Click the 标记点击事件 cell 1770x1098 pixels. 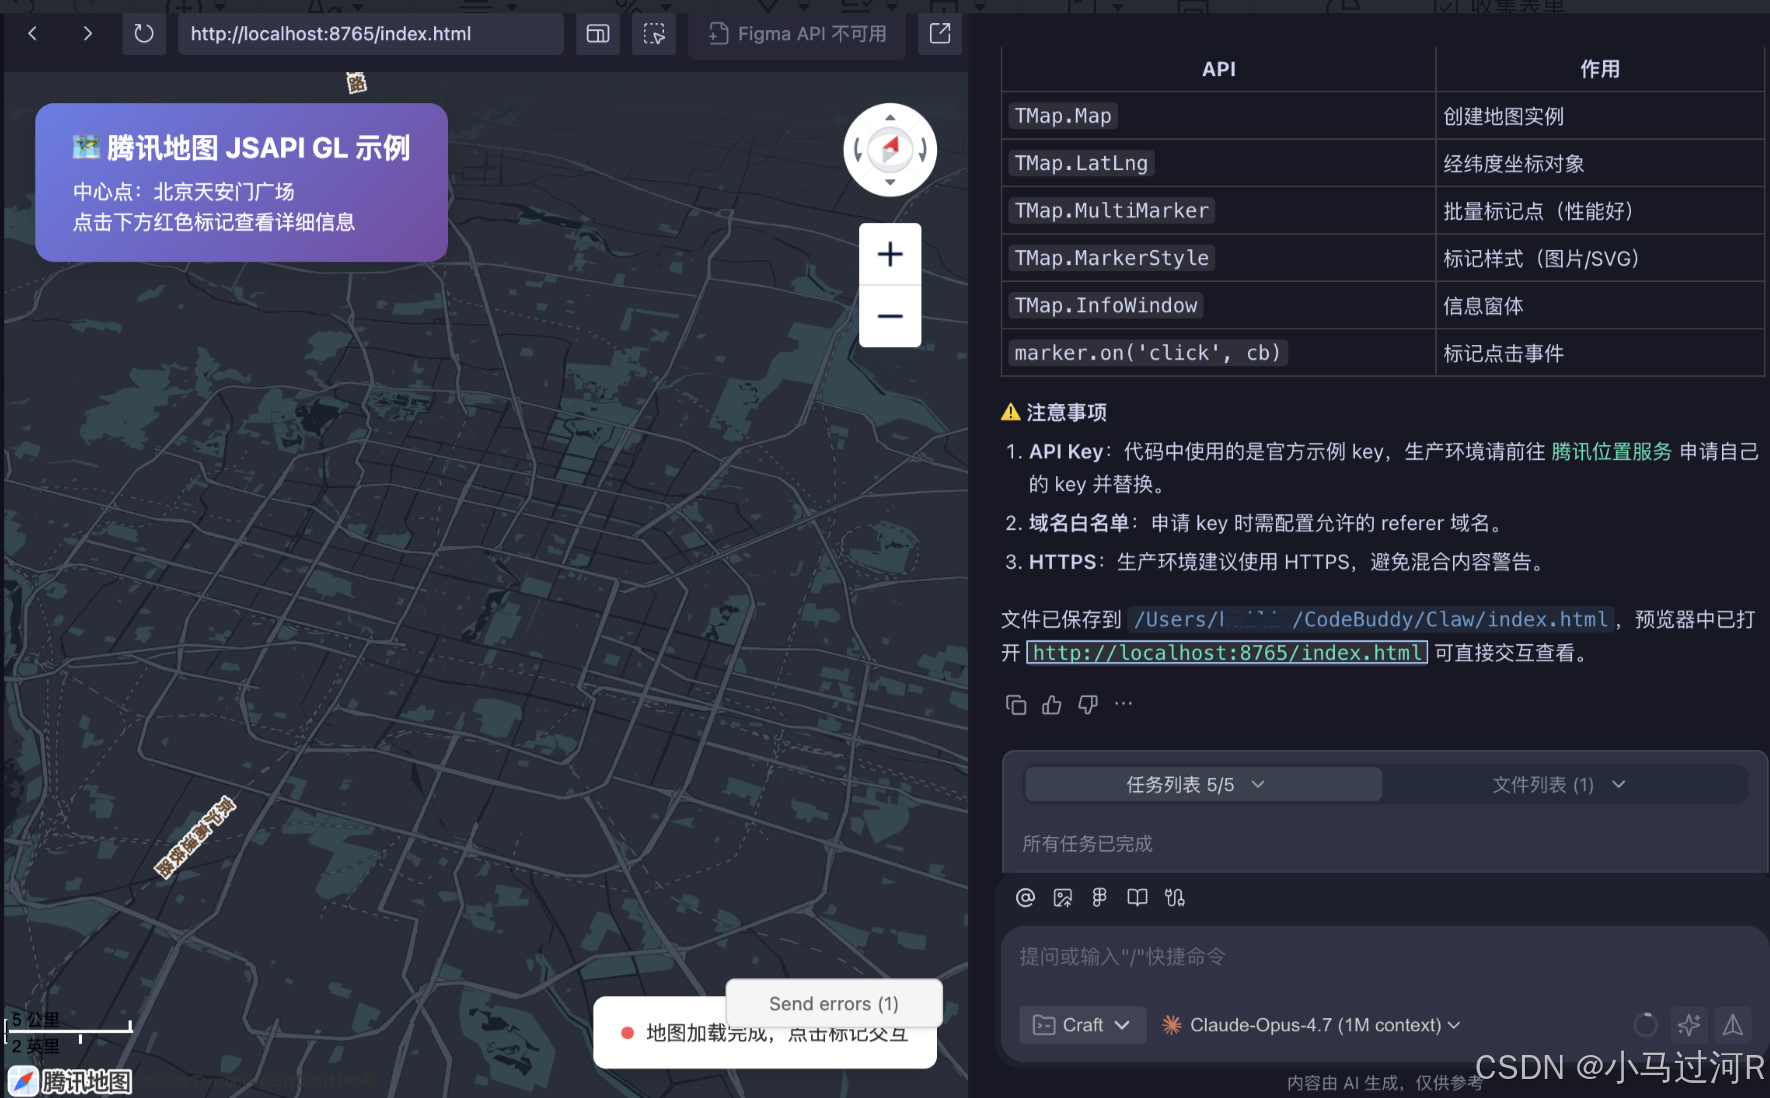coord(1600,353)
